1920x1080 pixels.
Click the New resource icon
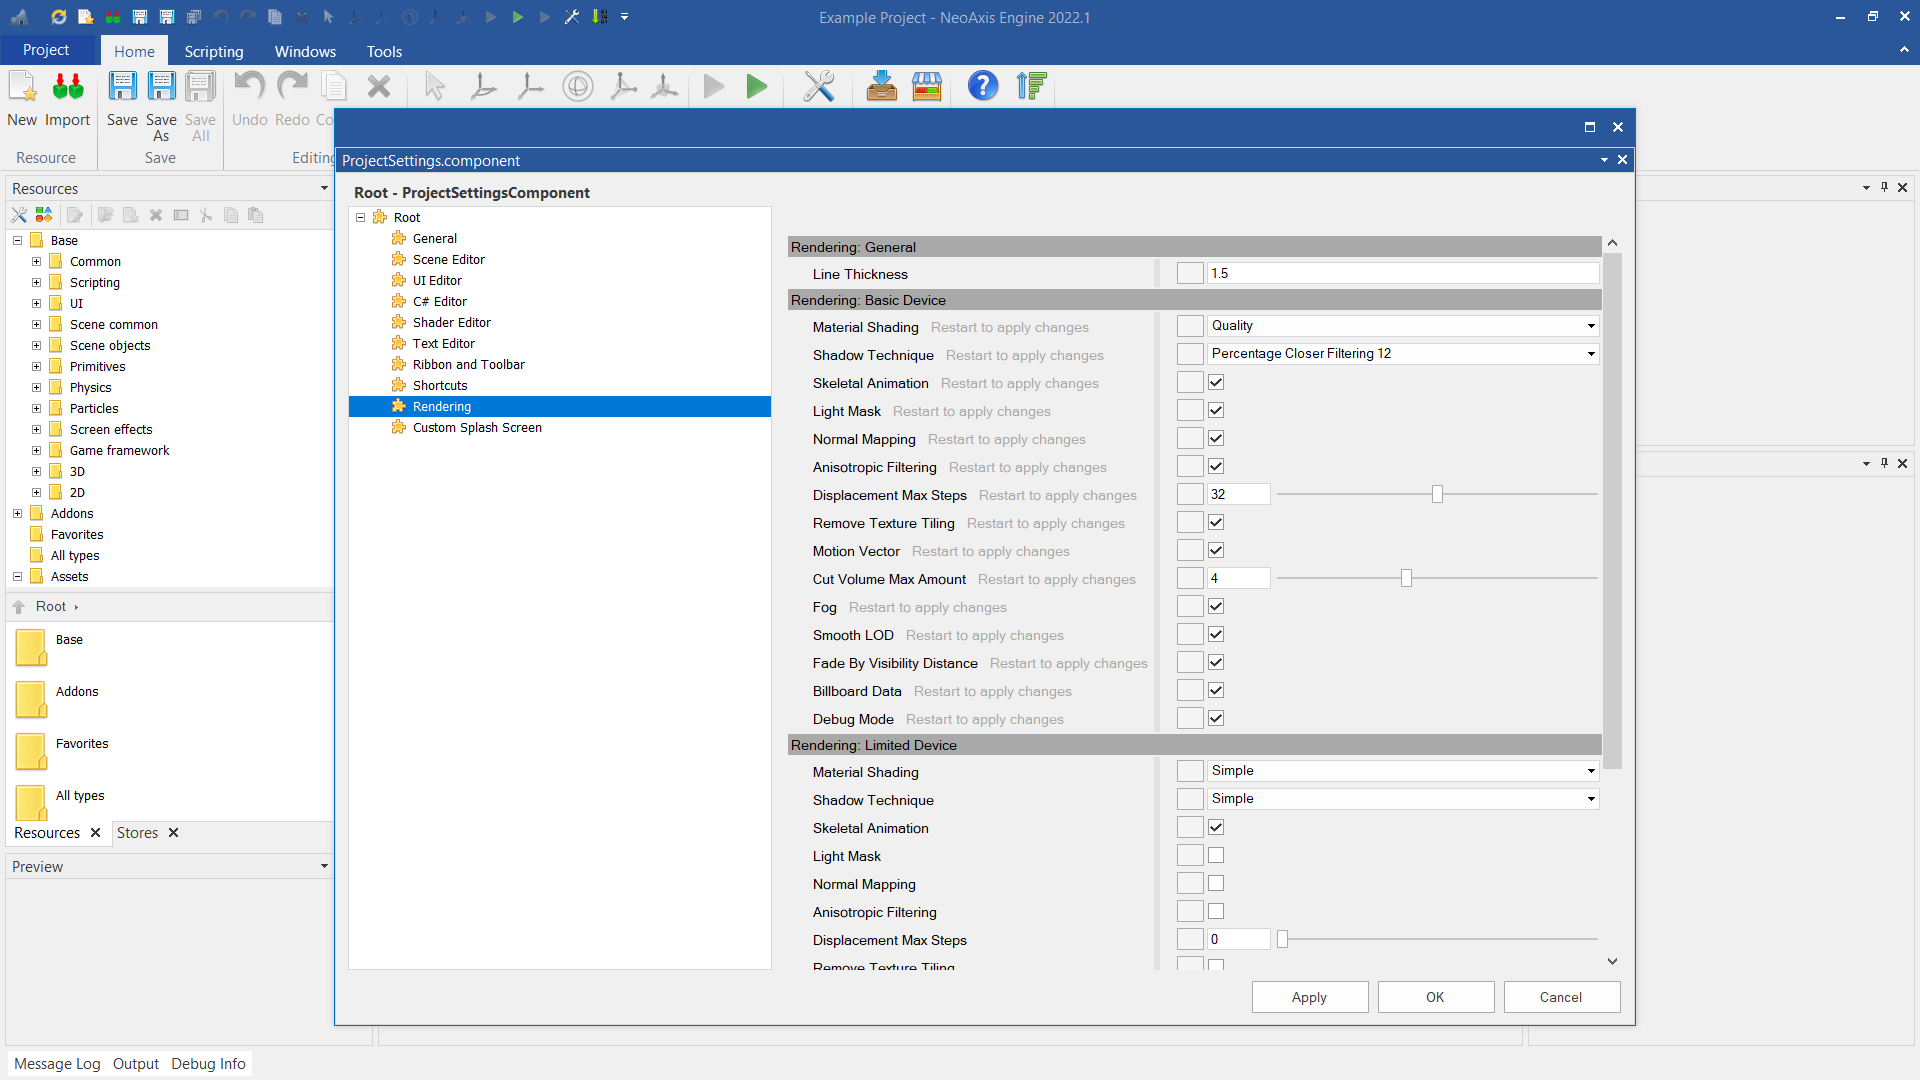[x=22, y=87]
